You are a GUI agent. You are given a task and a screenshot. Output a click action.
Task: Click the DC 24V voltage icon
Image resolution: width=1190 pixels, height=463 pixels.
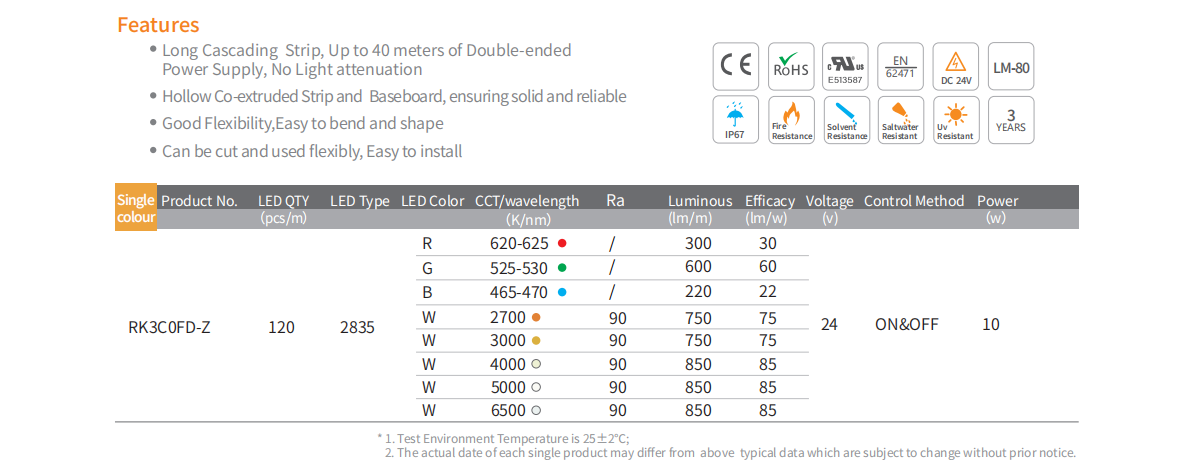click(x=955, y=66)
